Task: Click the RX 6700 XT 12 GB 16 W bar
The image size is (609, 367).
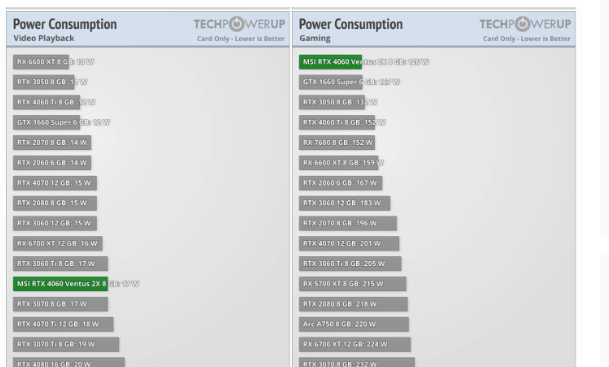Action: pyautogui.click(x=57, y=244)
